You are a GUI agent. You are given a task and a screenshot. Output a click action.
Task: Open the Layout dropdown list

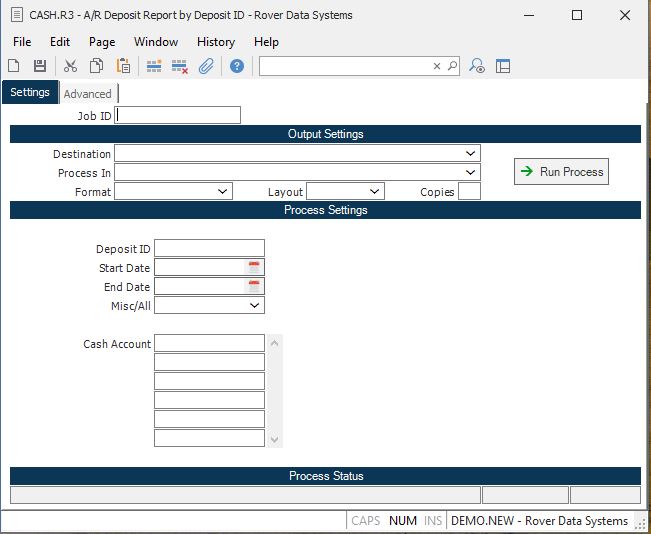point(375,191)
